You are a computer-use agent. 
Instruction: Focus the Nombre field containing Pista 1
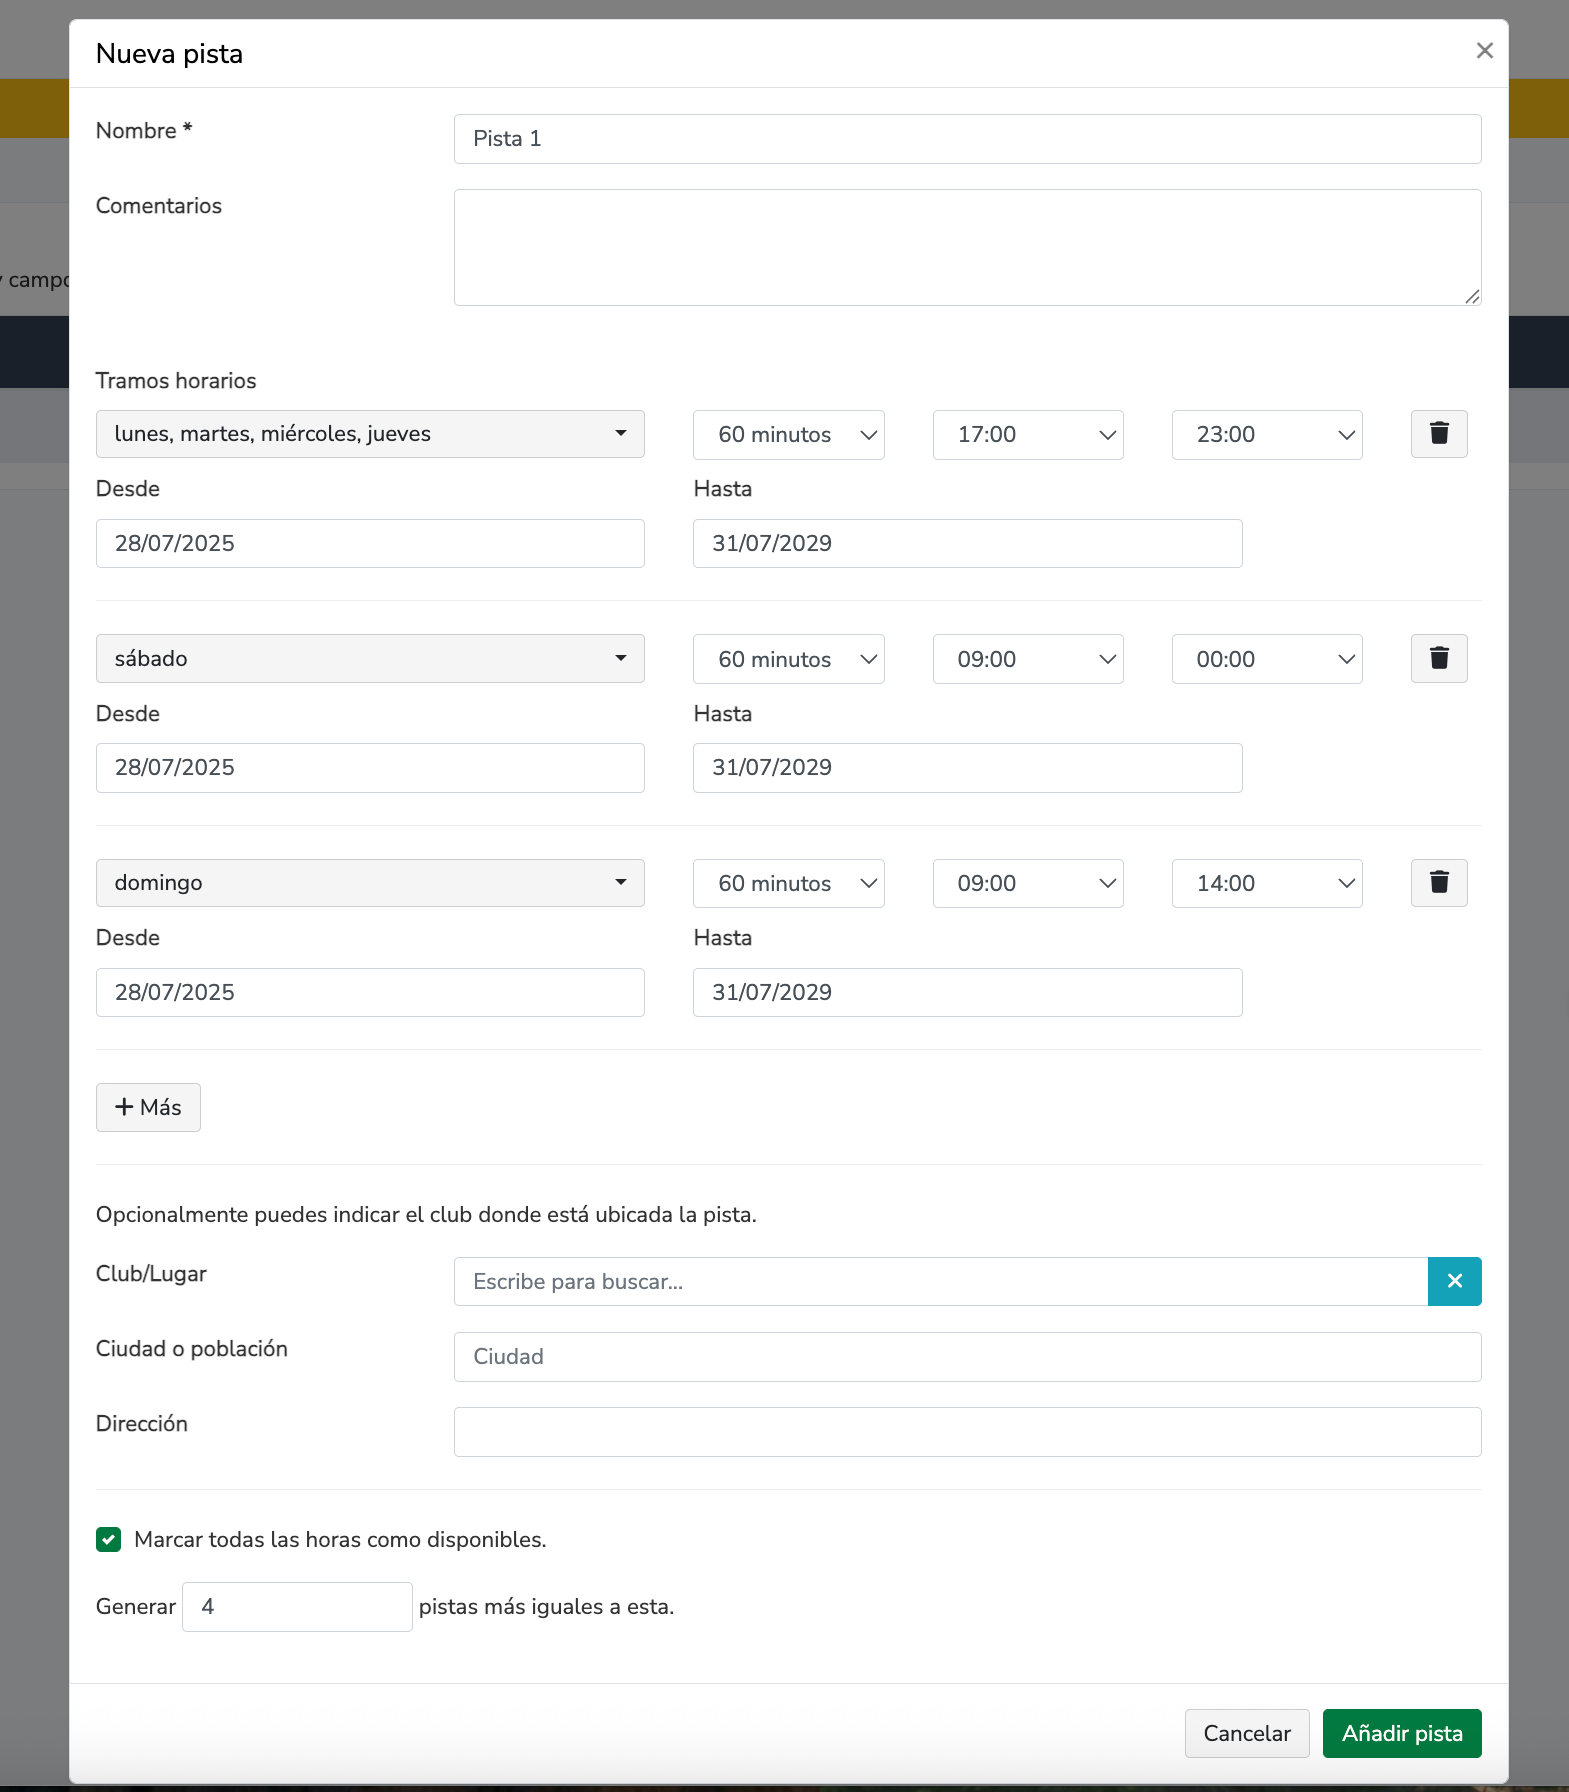point(967,139)
